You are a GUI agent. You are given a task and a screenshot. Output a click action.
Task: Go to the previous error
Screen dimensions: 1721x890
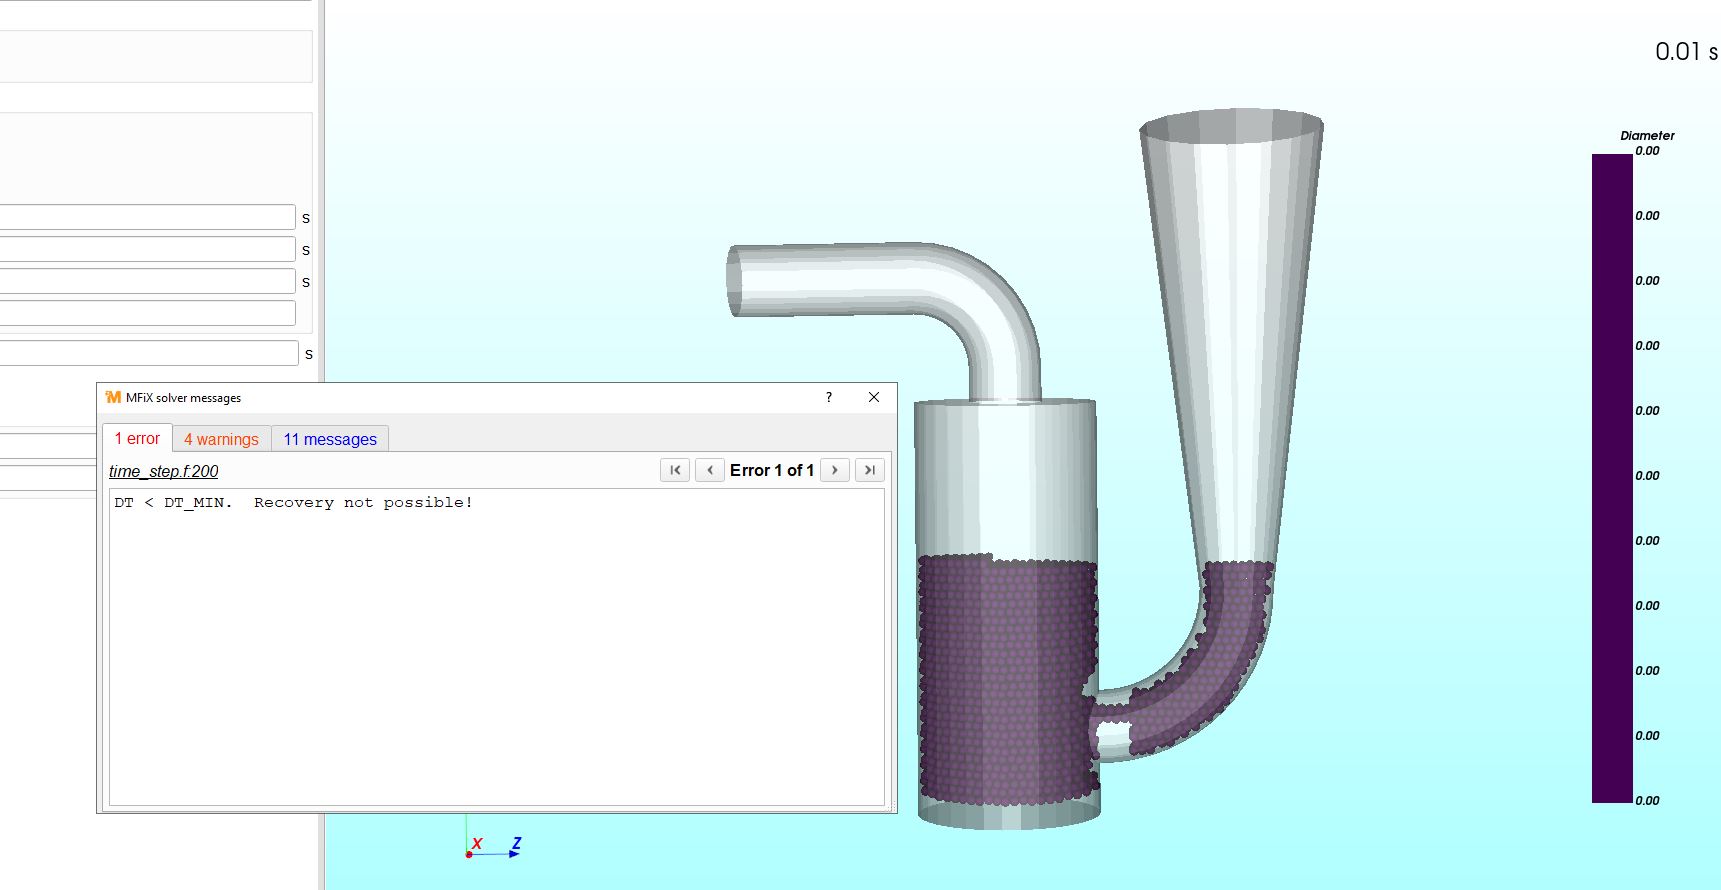tap(710, 470)
